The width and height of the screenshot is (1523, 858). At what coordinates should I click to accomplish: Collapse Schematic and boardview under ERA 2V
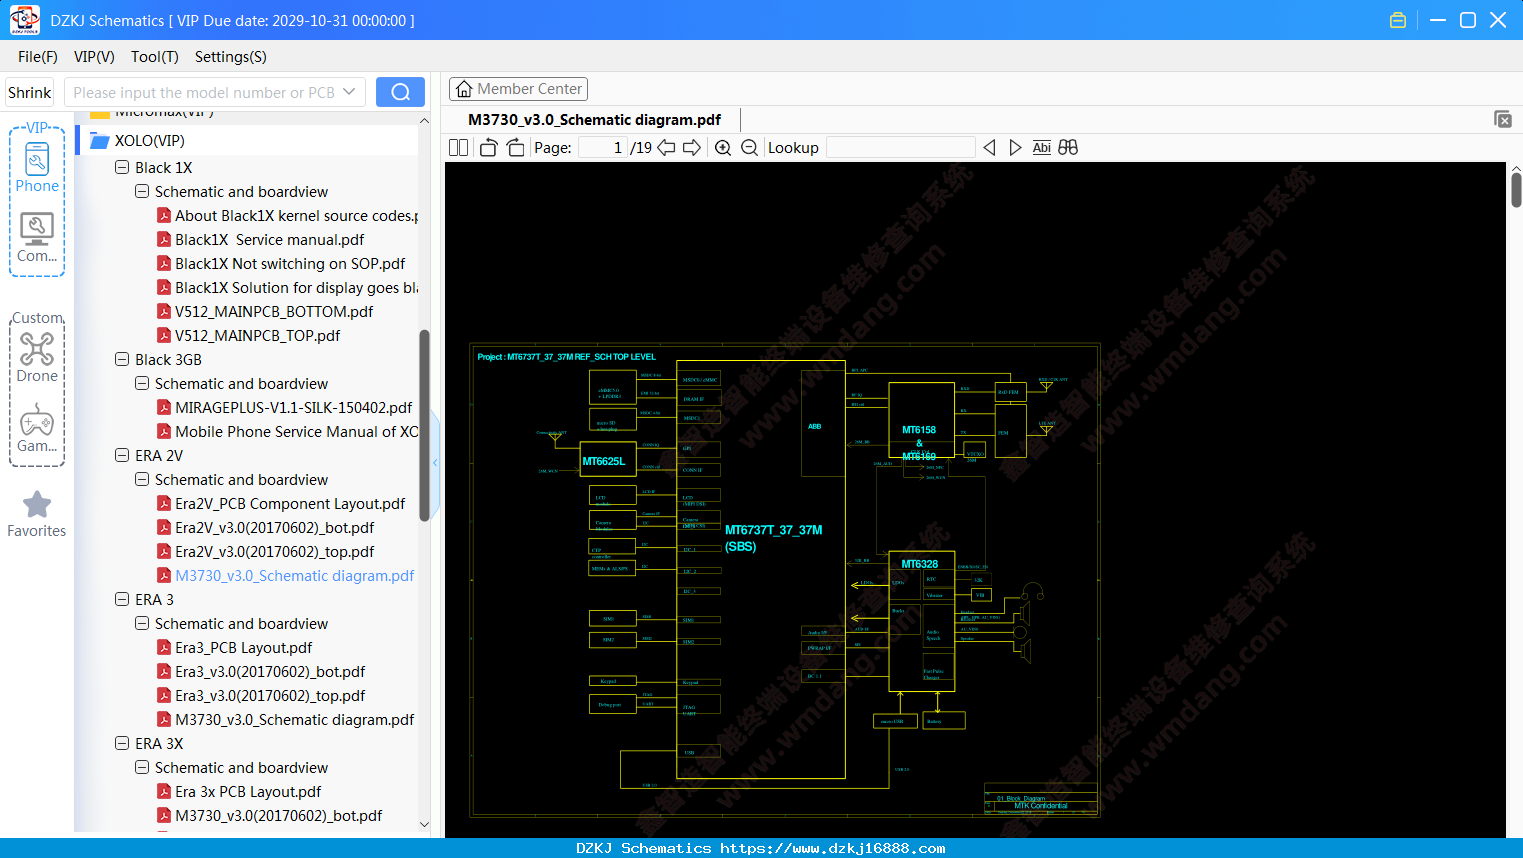(x=142, y=480)
